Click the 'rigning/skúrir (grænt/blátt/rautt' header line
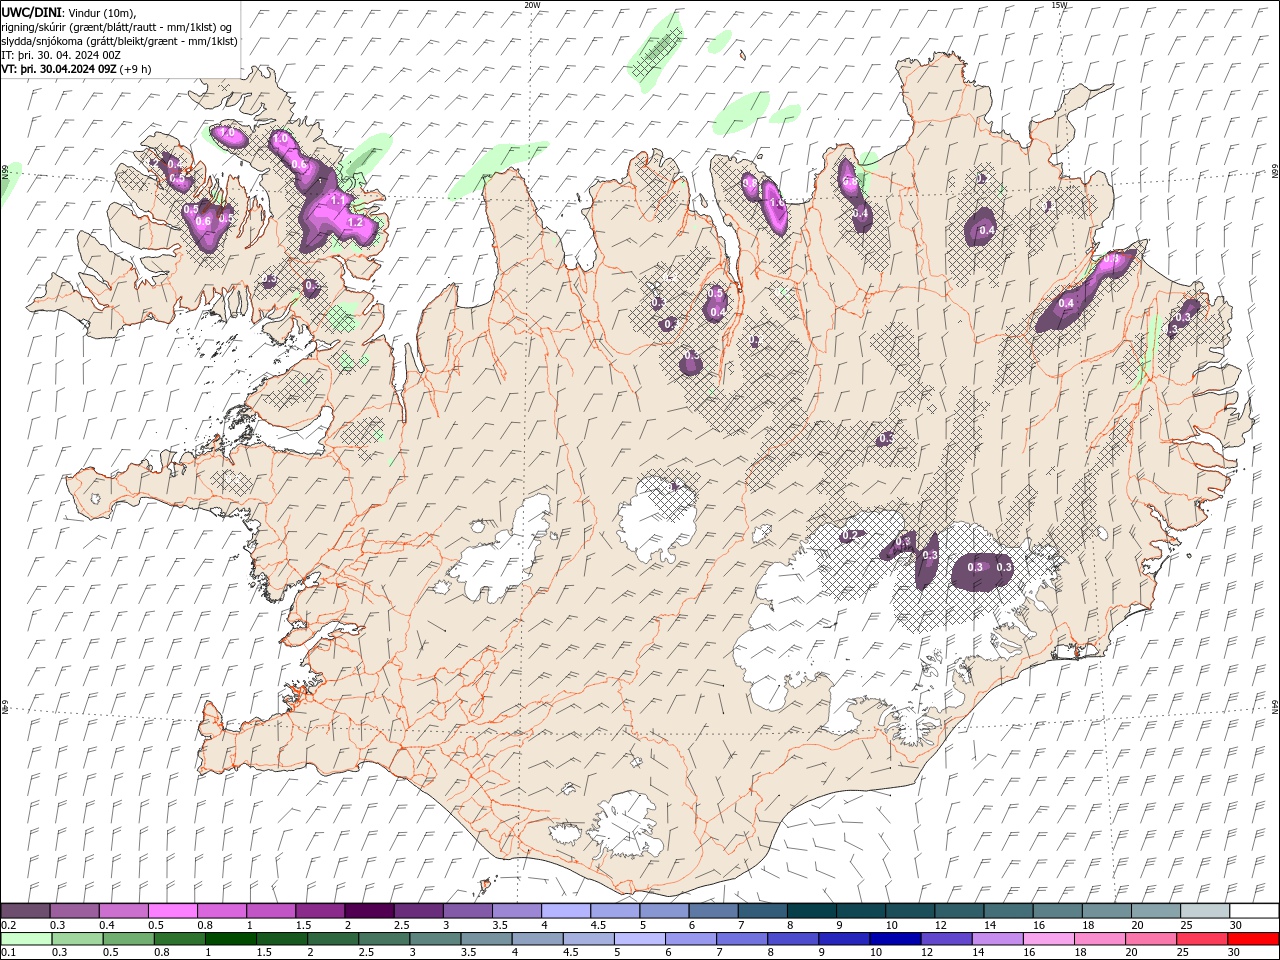The image size is (1280, 960). 117,27
